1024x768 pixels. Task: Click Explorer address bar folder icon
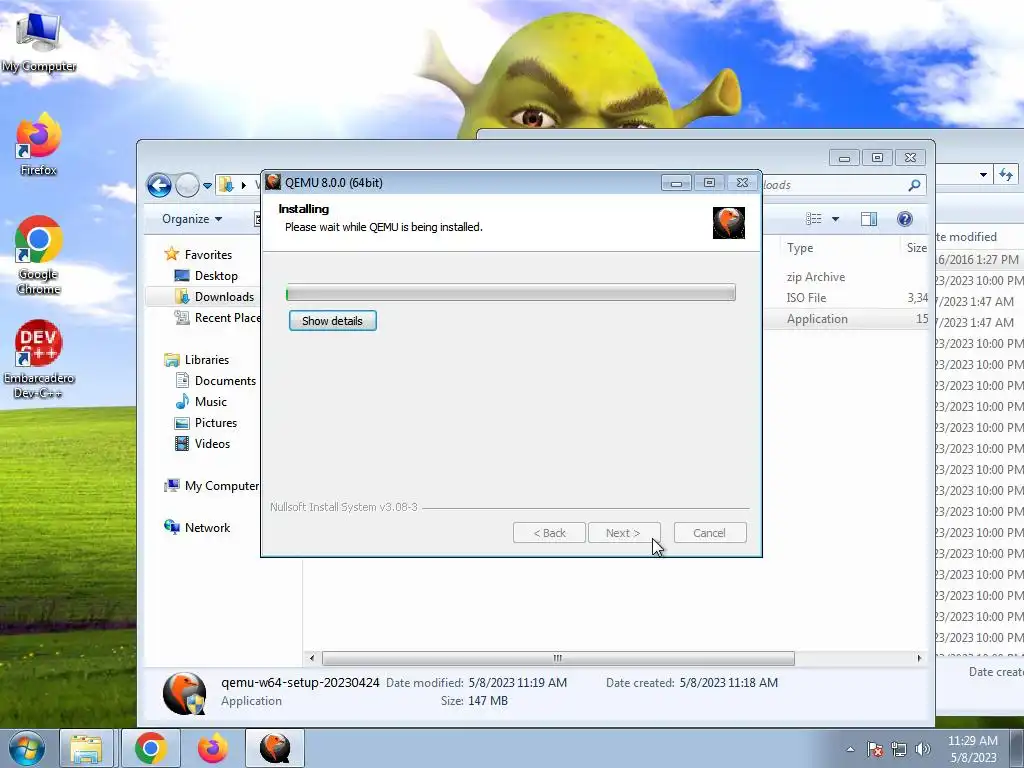click(226, 185)
